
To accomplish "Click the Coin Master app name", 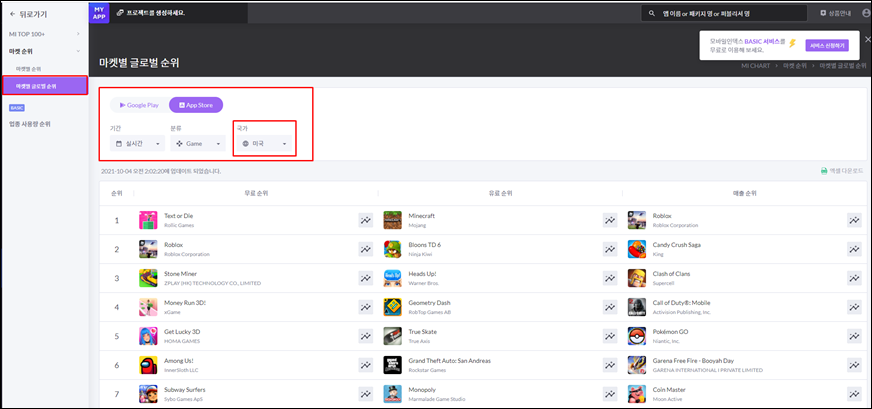I will pos(669,390).
